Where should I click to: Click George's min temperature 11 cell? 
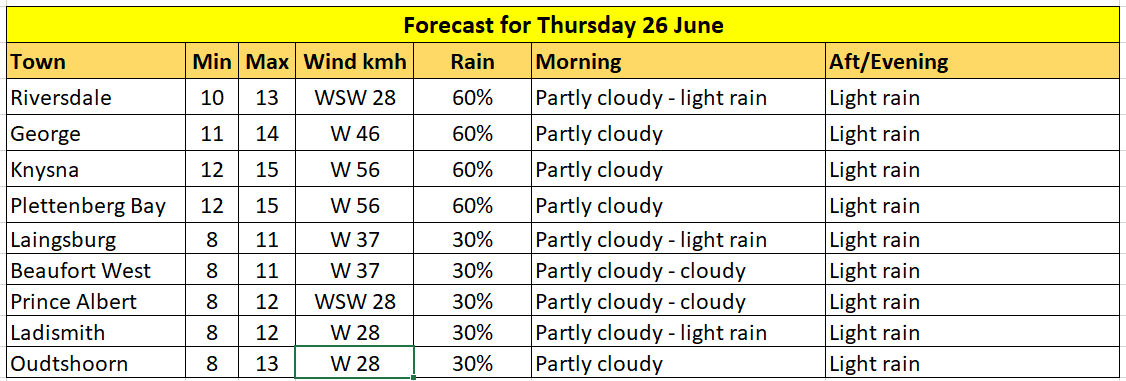(x=215, y=133)
